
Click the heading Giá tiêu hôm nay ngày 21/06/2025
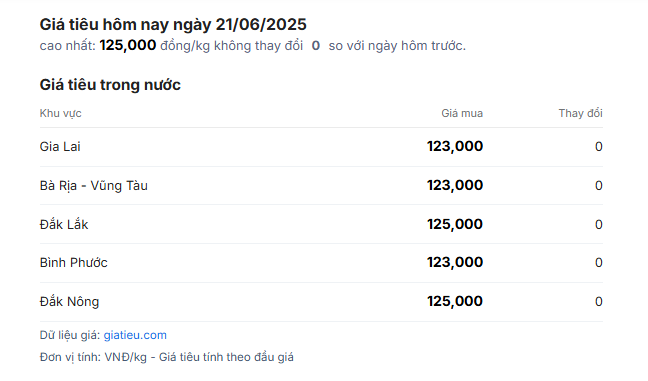point(173,25)
